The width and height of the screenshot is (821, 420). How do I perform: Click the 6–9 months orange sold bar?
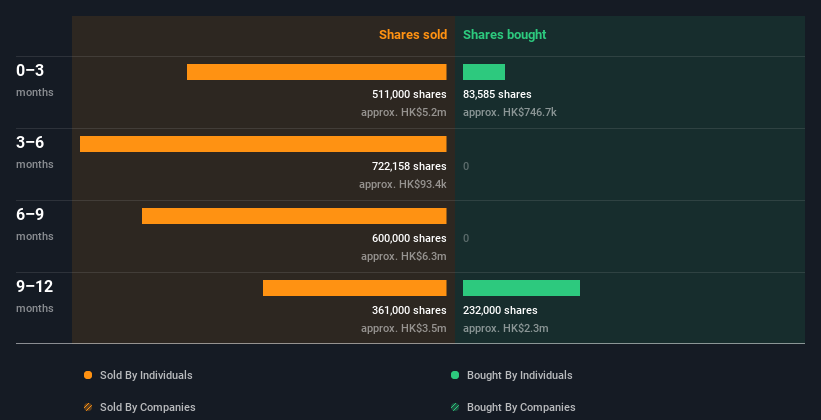(294, 216)
